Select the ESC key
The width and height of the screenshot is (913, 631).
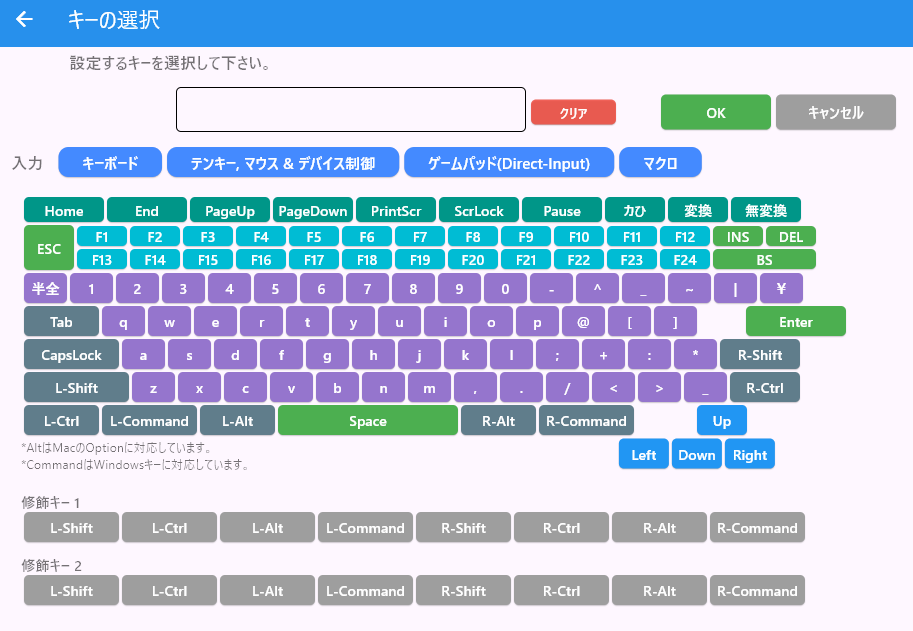click(49, 249)
